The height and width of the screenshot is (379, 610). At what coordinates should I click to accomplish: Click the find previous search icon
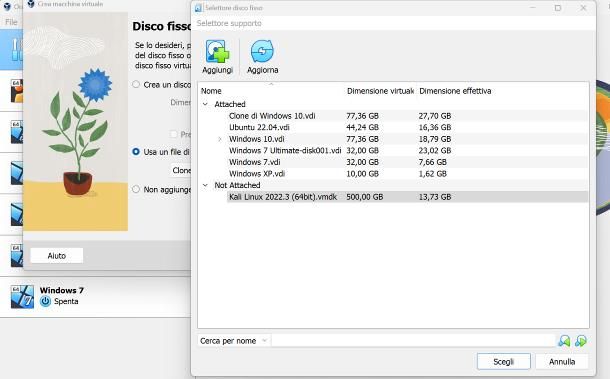(564, 341)
